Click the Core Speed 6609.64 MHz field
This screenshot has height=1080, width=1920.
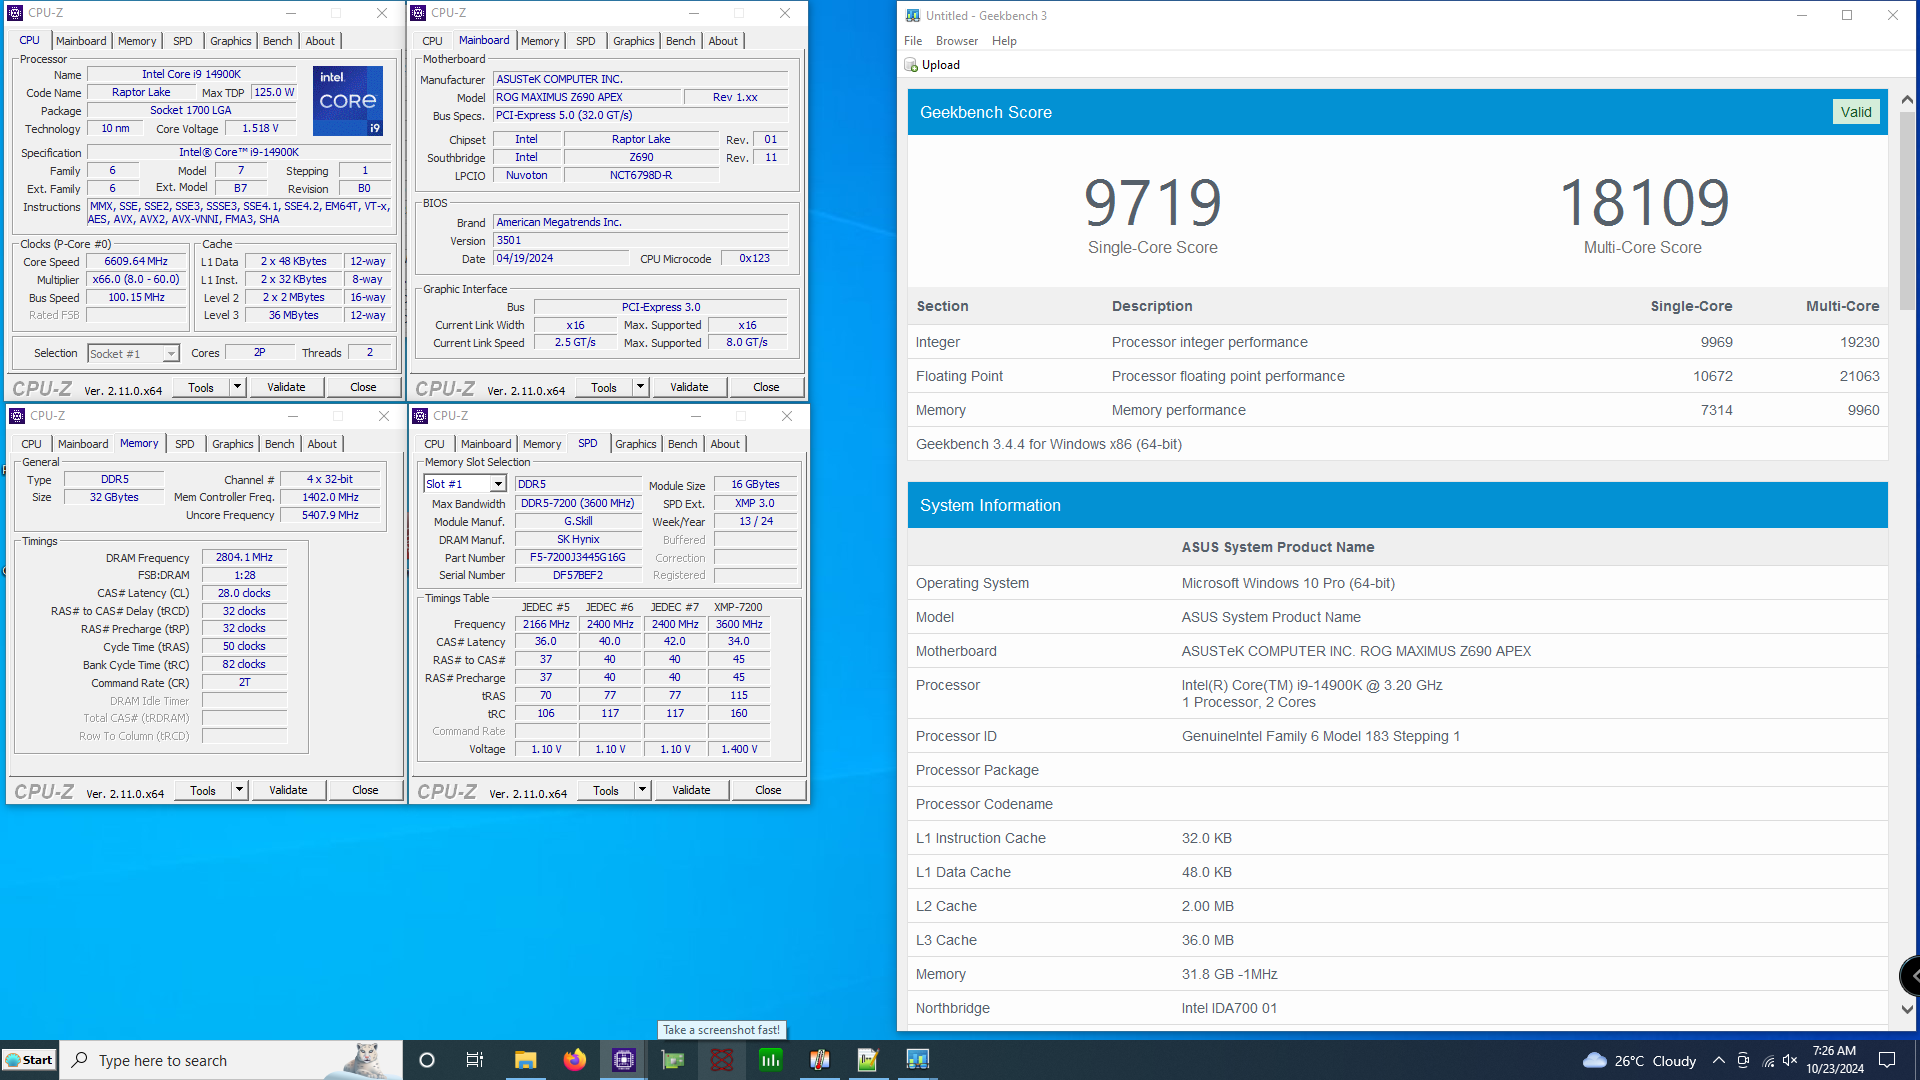(x=136, y=262)
